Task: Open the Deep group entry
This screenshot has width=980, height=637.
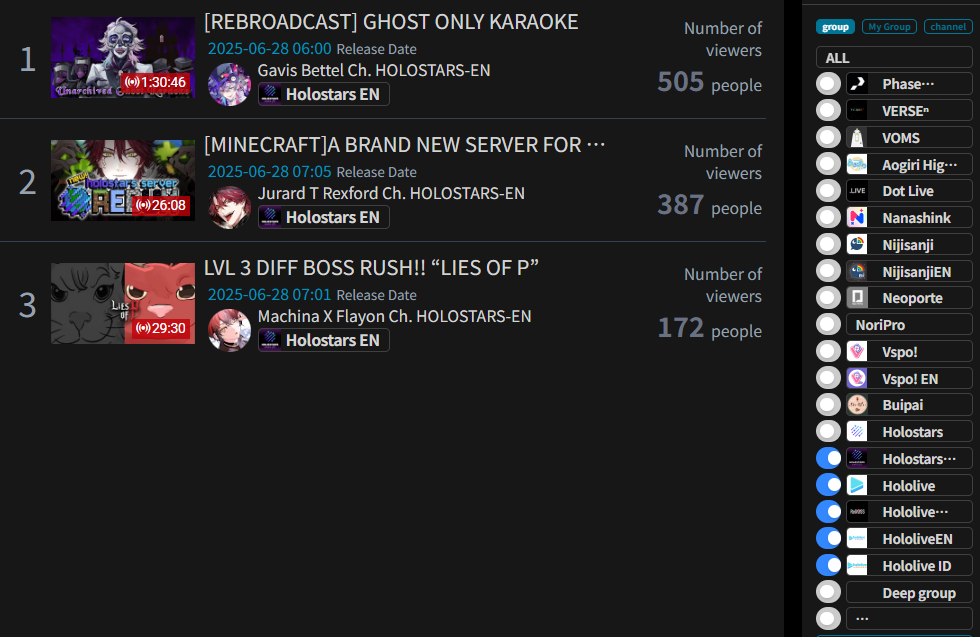Action: (909, 593)
